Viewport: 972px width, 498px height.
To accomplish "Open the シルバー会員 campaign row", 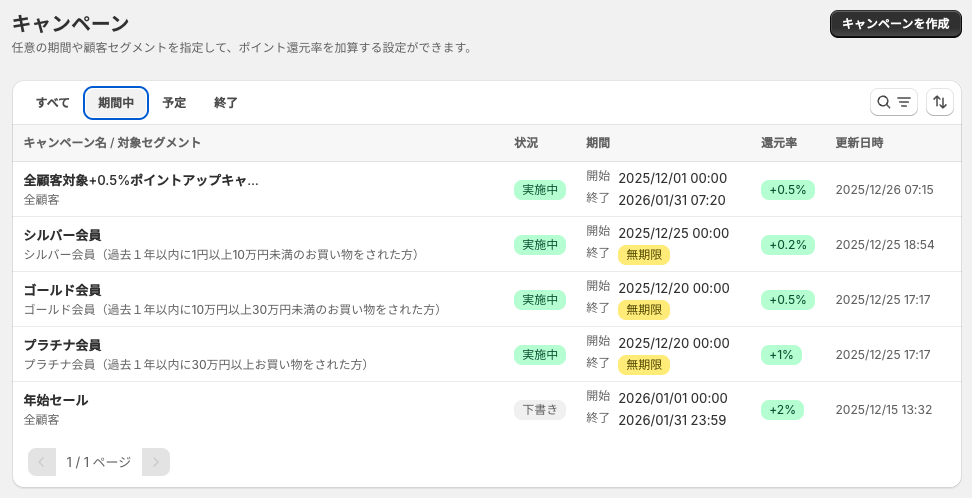I will [x=62, y=236].
